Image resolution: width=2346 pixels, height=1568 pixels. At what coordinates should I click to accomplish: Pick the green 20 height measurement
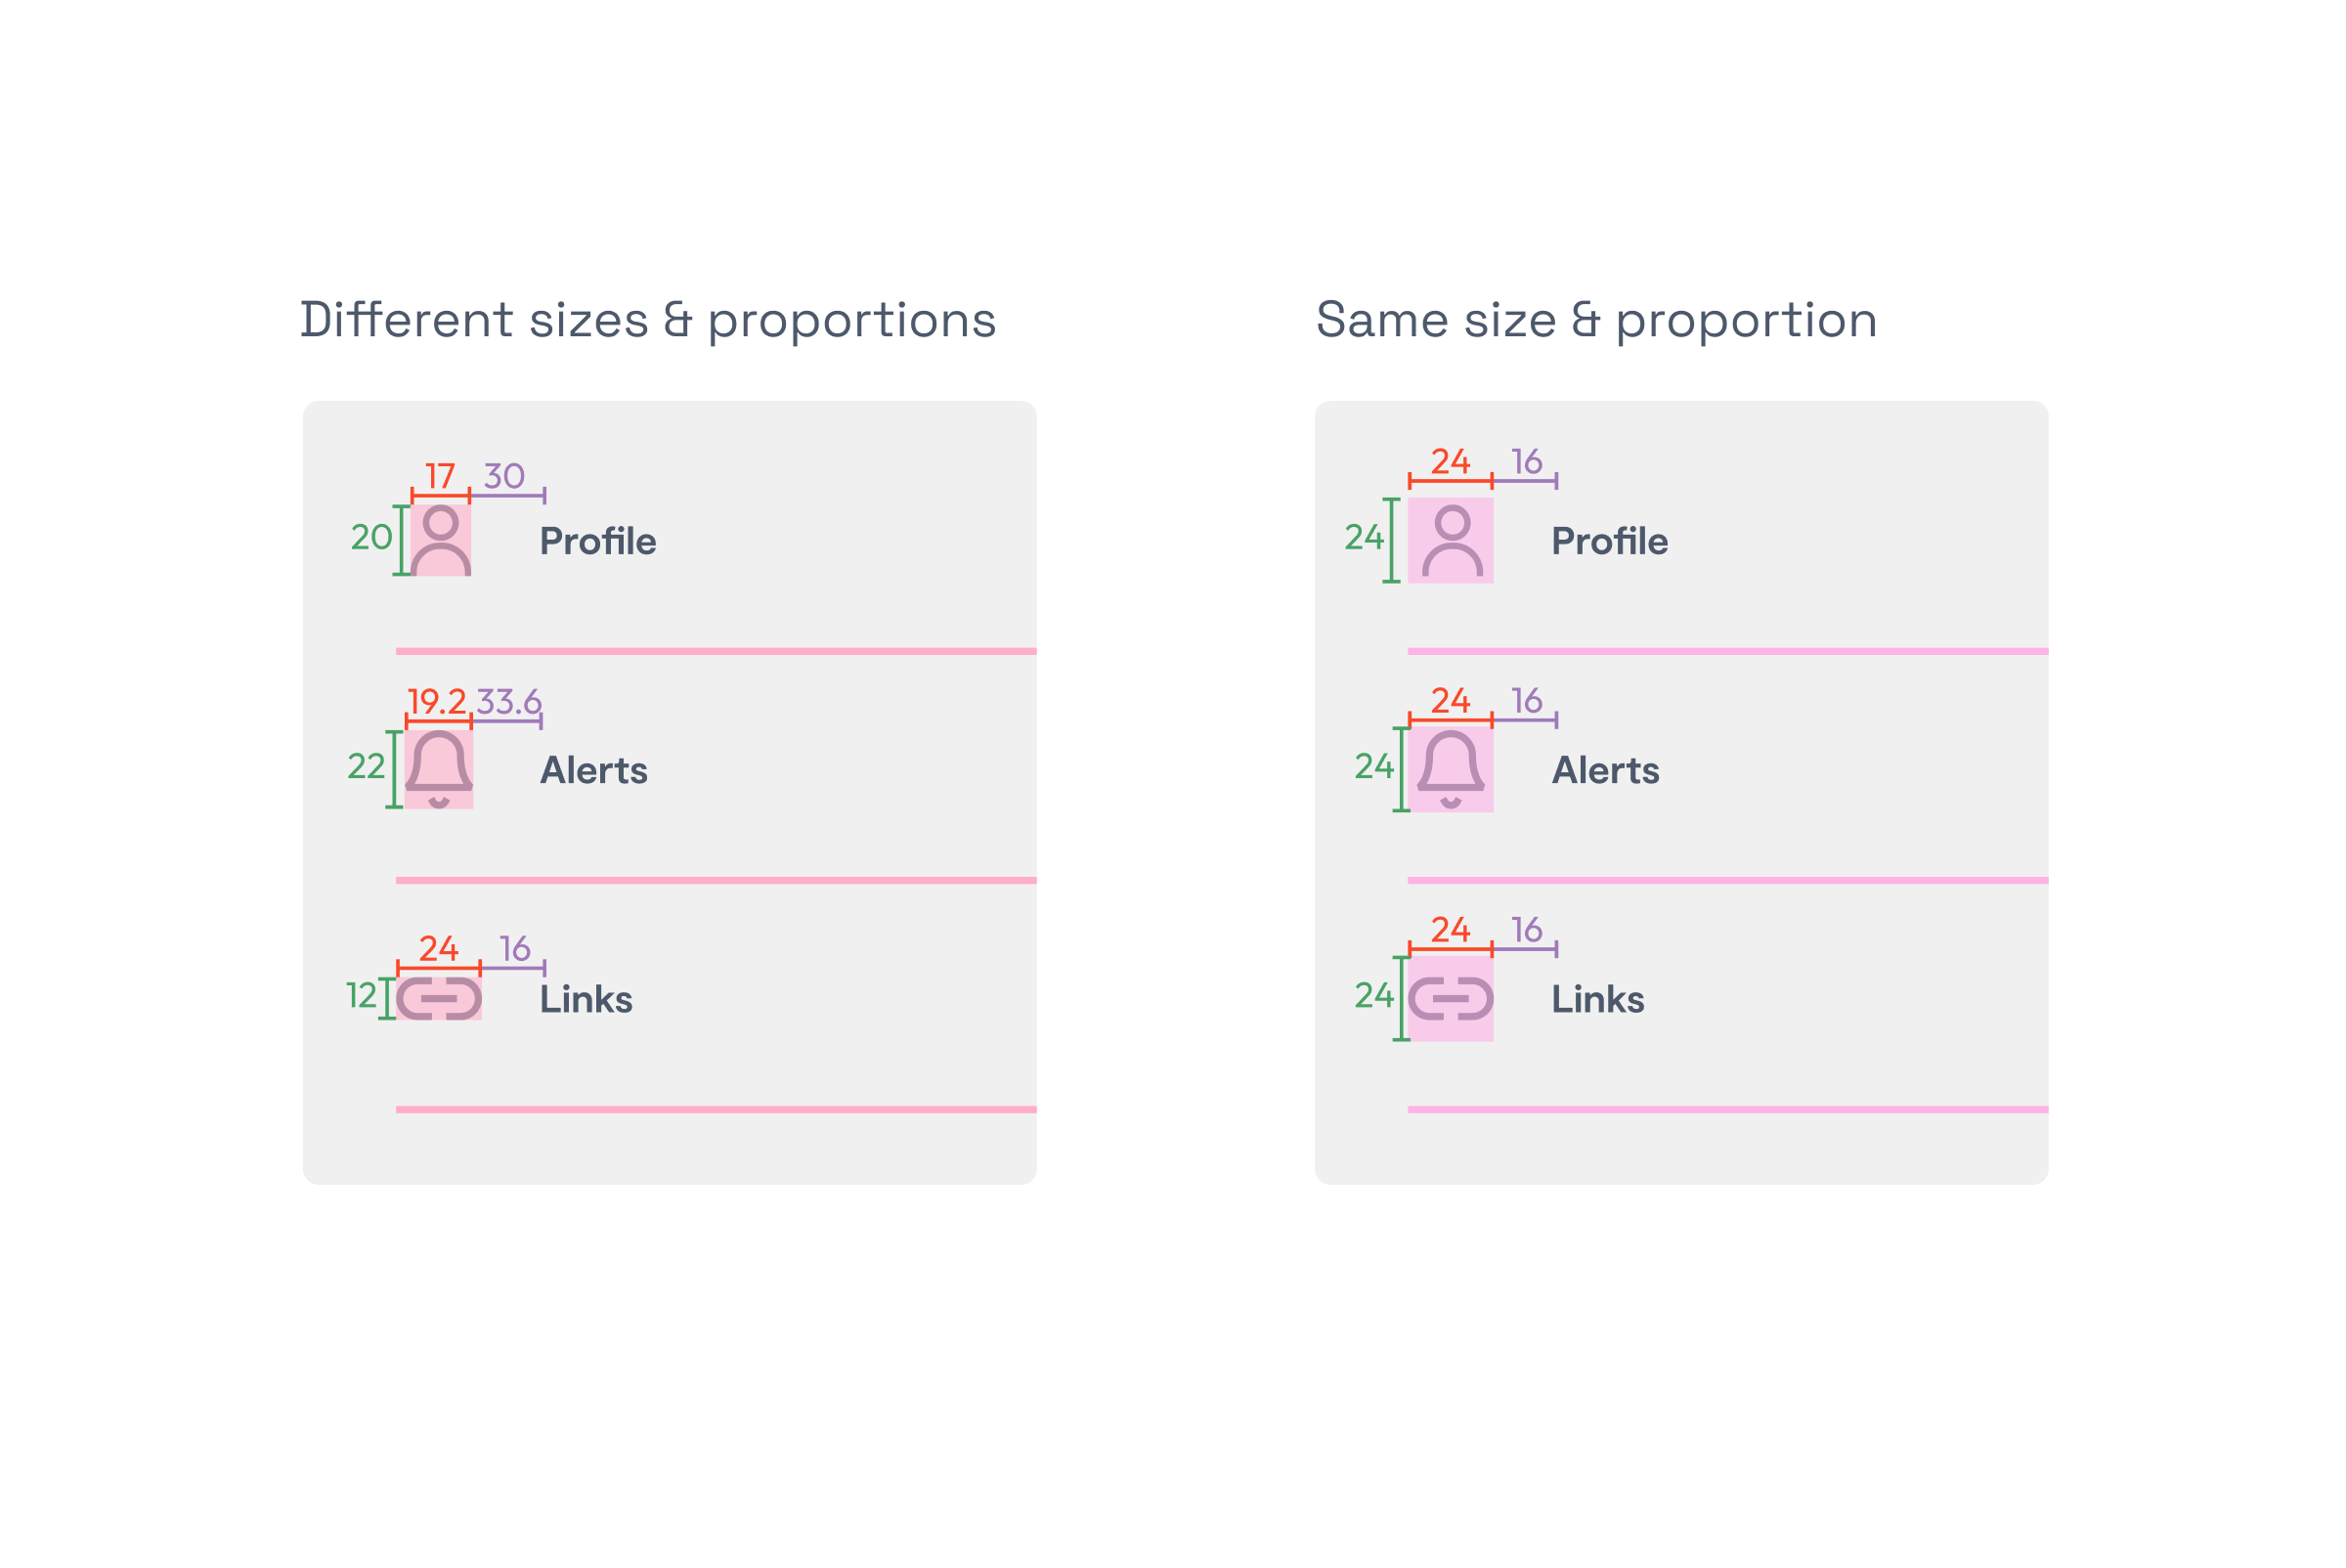371,538
